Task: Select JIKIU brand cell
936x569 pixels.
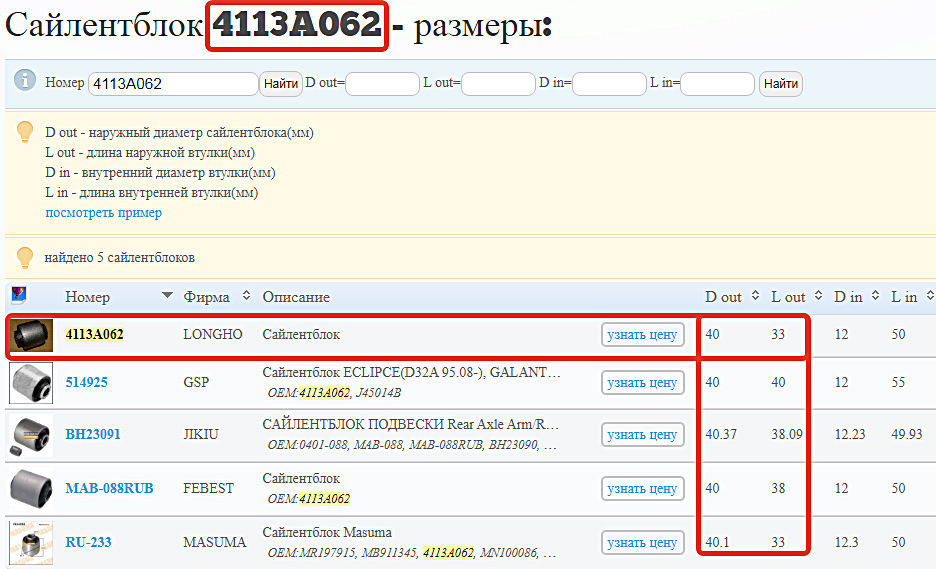Action: coord(201,434)
